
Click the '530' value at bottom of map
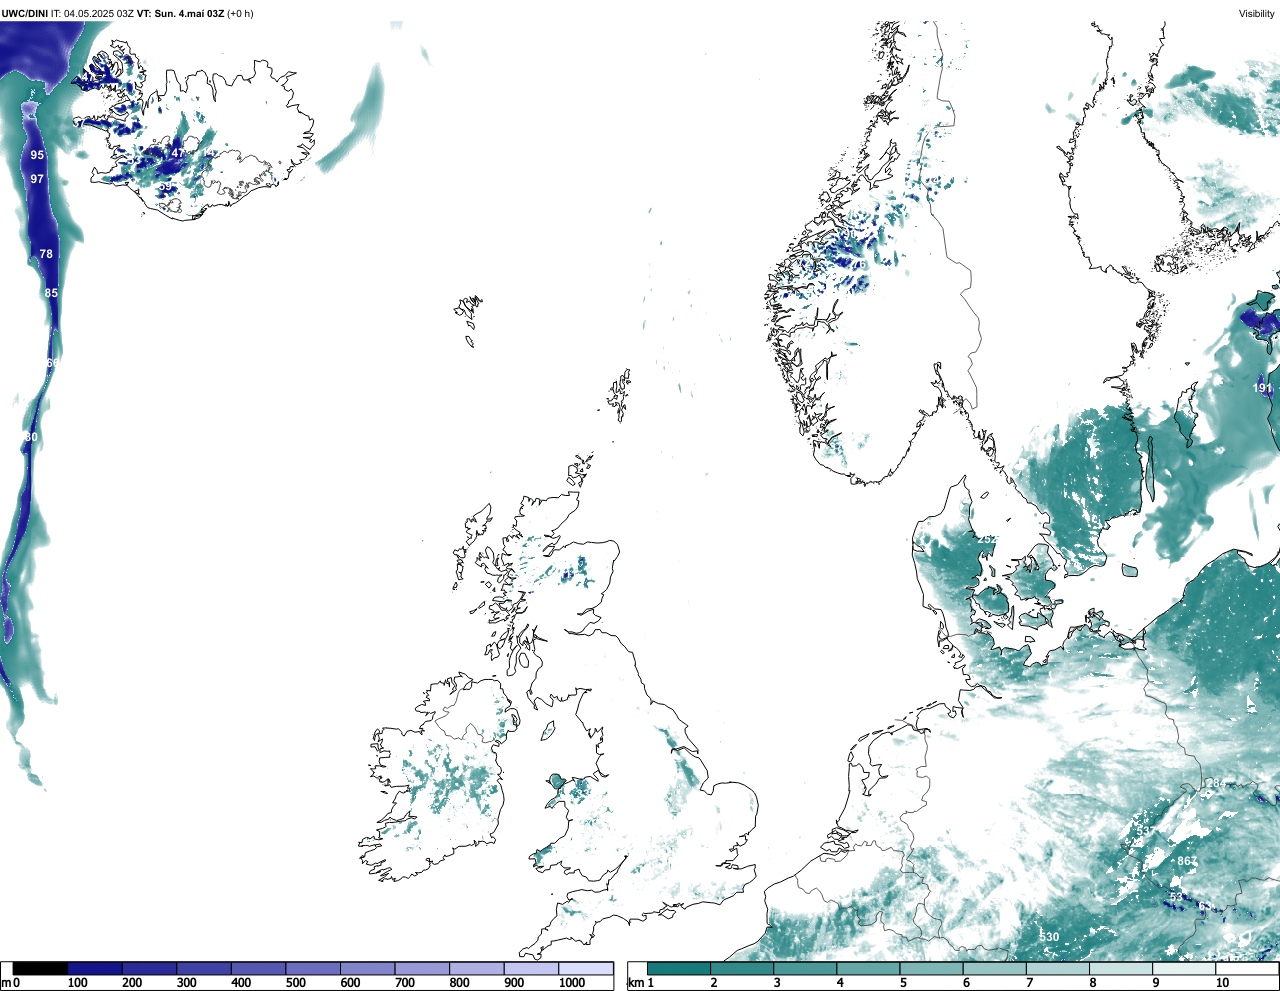[x=1049, y=937]
